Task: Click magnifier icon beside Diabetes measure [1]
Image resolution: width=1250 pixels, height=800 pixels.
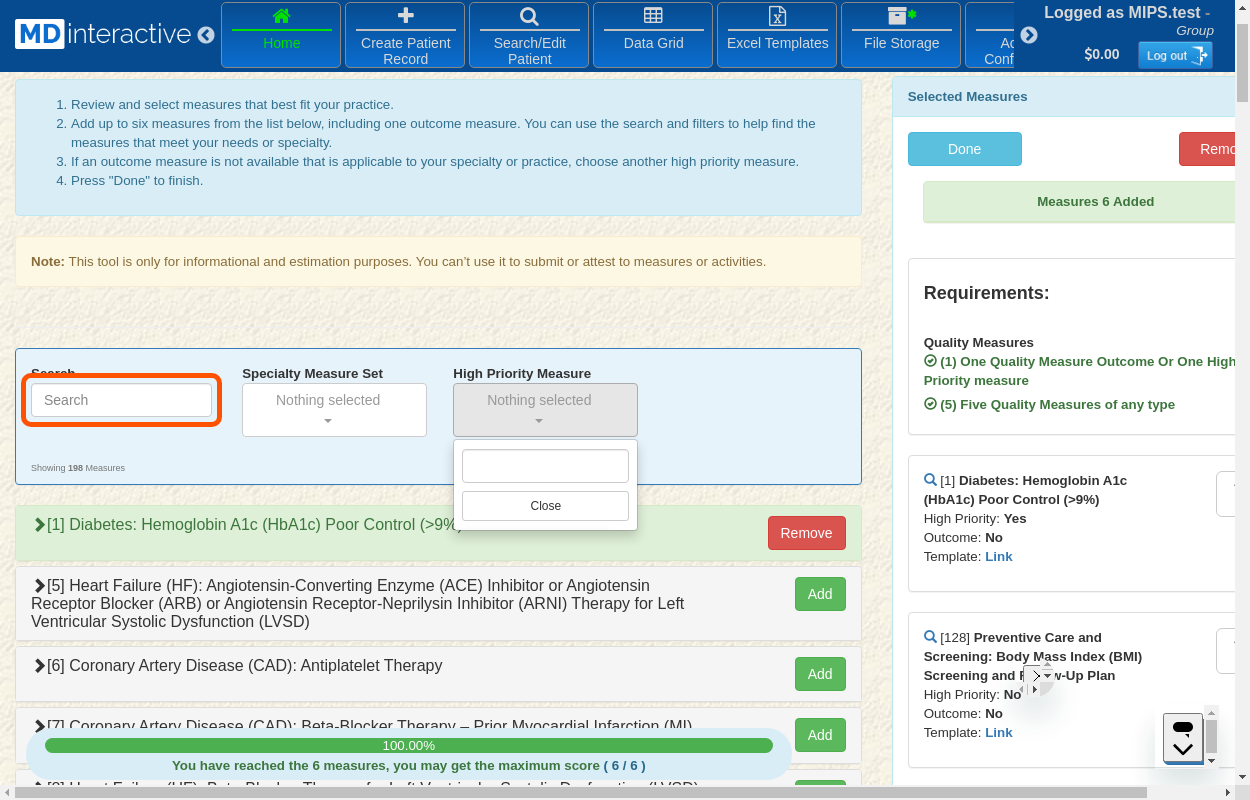Action: [x=930, y=480]
